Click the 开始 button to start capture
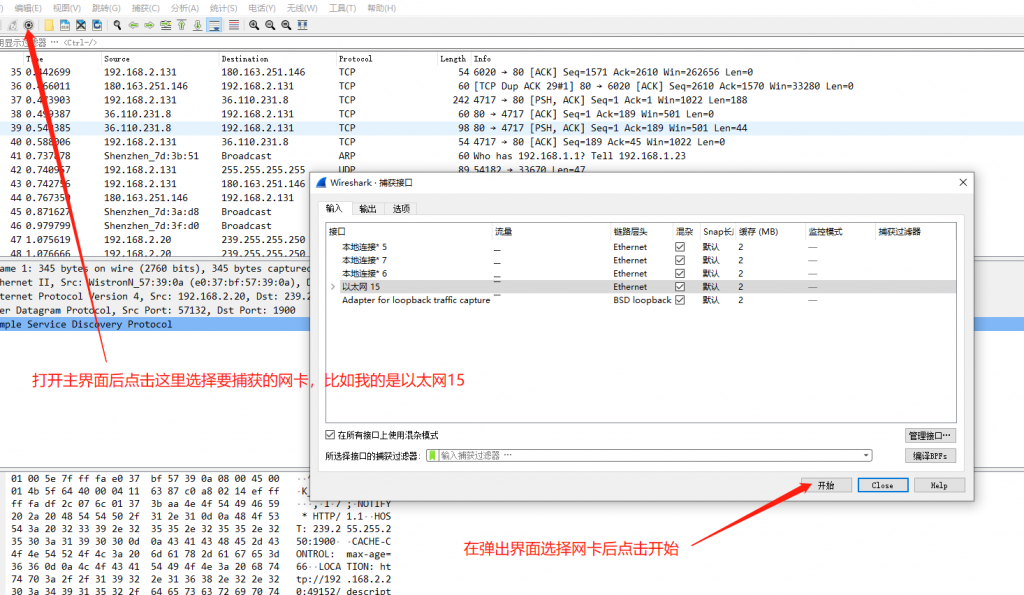1024x595 pixels. click(826, 484)
